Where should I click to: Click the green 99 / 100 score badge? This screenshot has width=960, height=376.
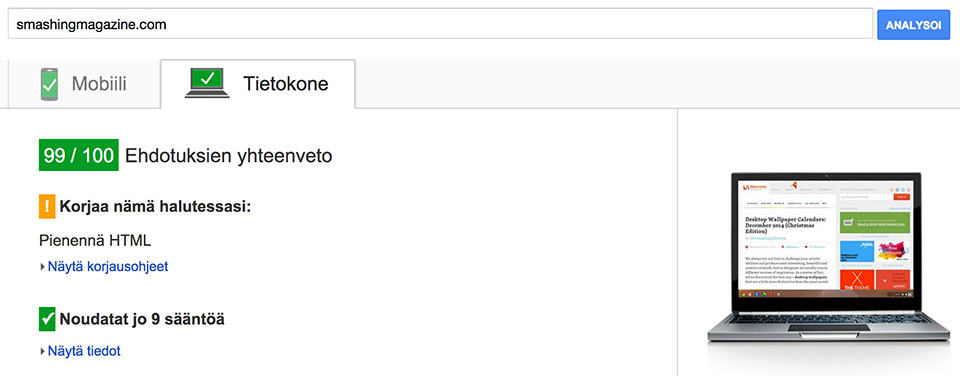coord(78,156)
